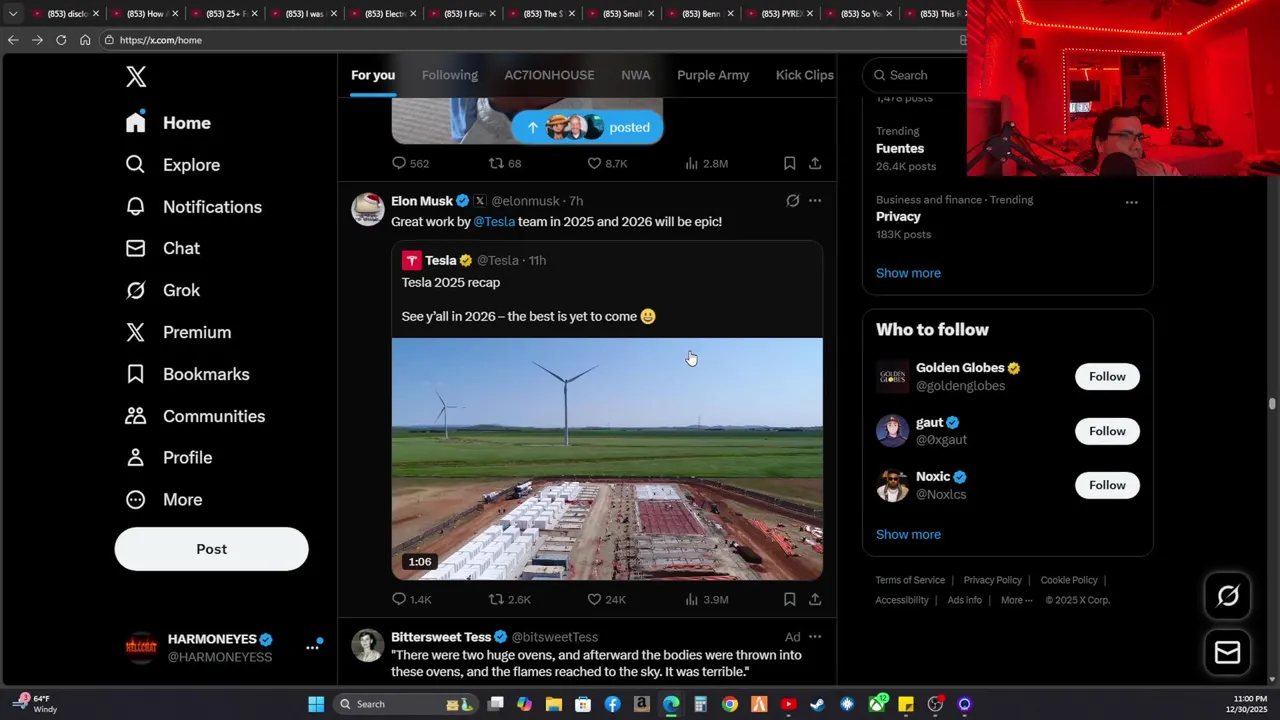Switch to the Purple Army tab
Viewport: 1280px width, 720px height.
point(713,75)
